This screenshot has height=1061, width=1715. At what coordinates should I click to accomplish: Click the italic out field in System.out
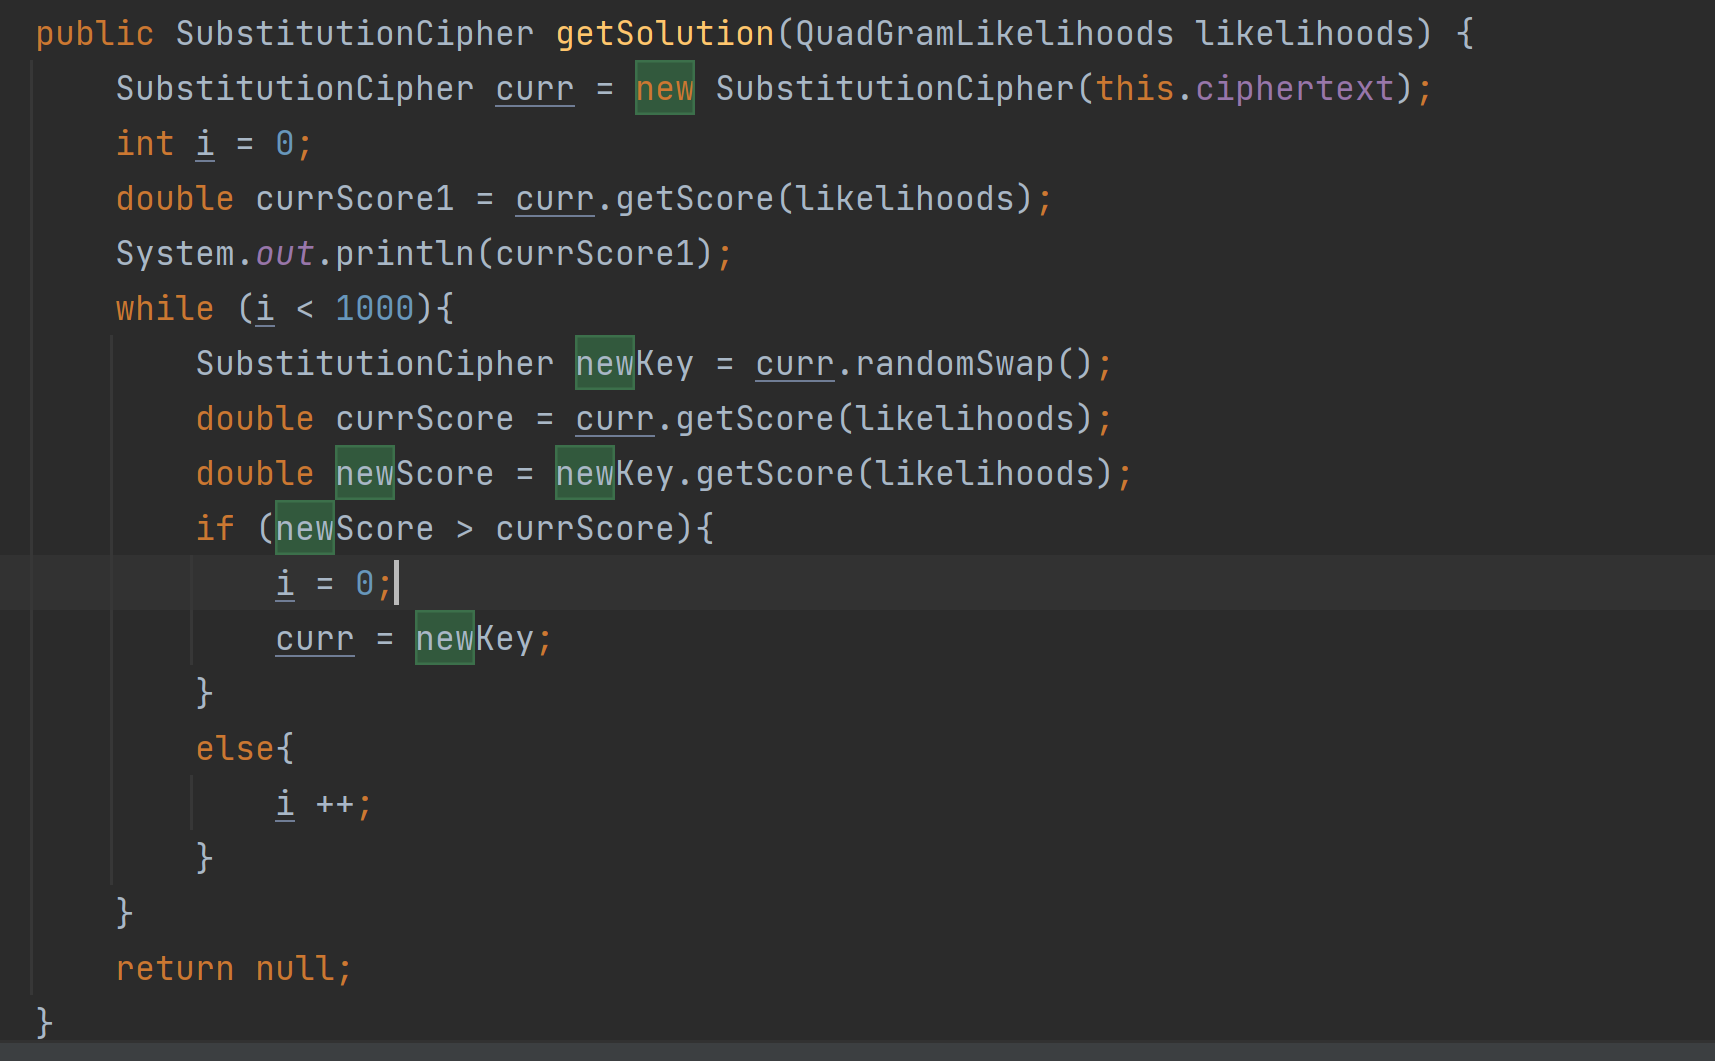coord(285,254)
